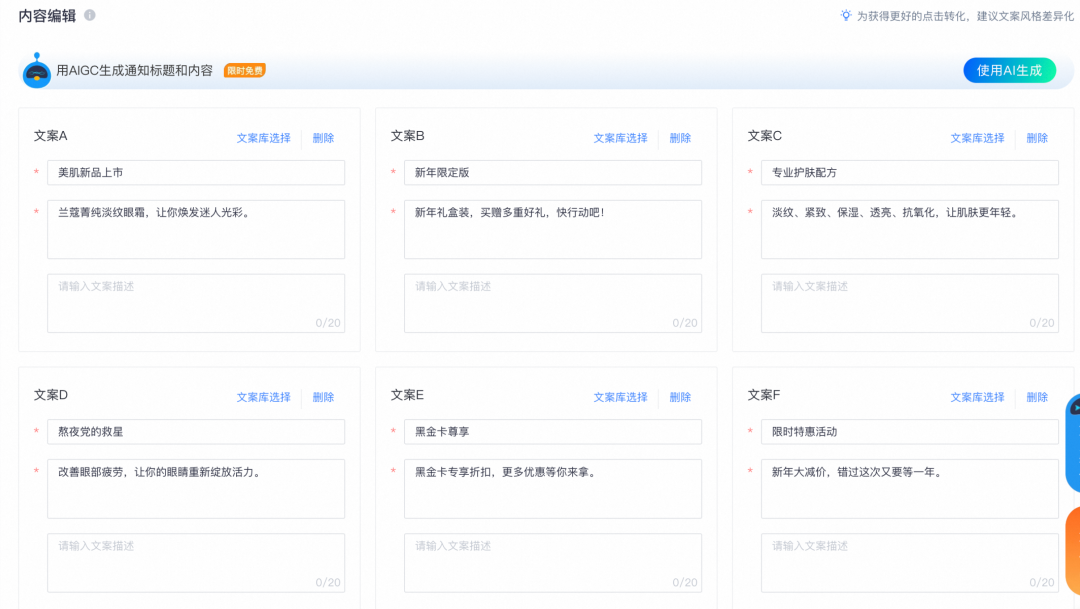Delete 文案A via 删除 link
Image resolution: width=1080 pixels, height=609 pixels.
click(323, 138)
